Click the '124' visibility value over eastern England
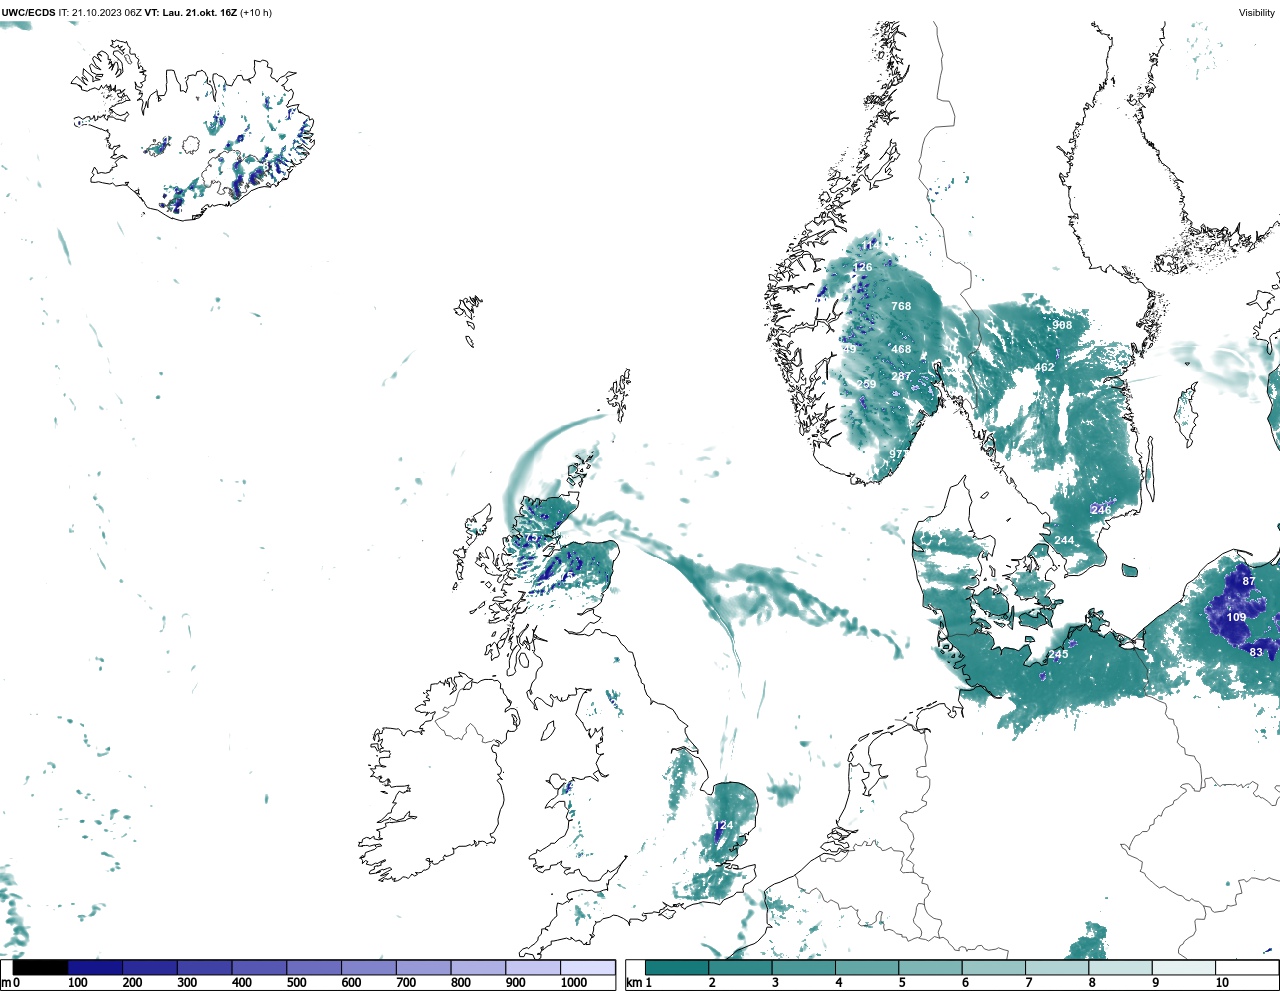 click(x=724, y=826)
